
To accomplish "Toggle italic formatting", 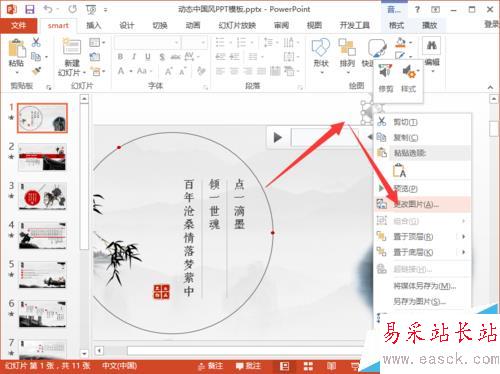I will (x=134, y=57).
